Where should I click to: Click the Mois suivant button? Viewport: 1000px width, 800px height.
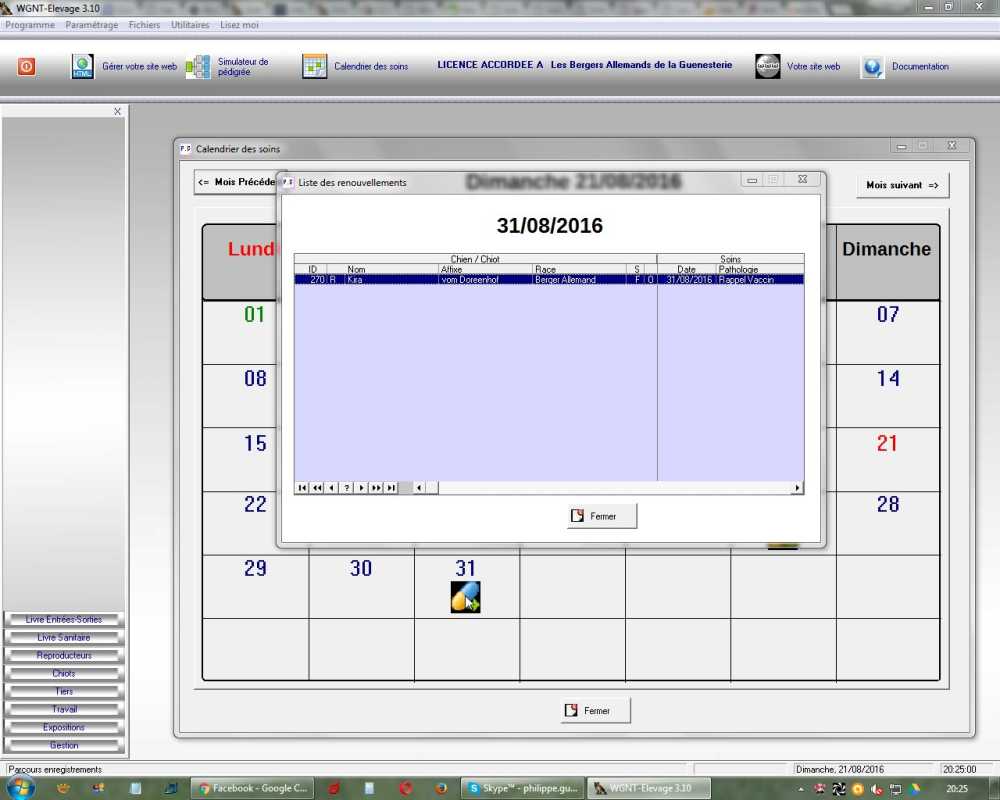[x=902, y=185]
